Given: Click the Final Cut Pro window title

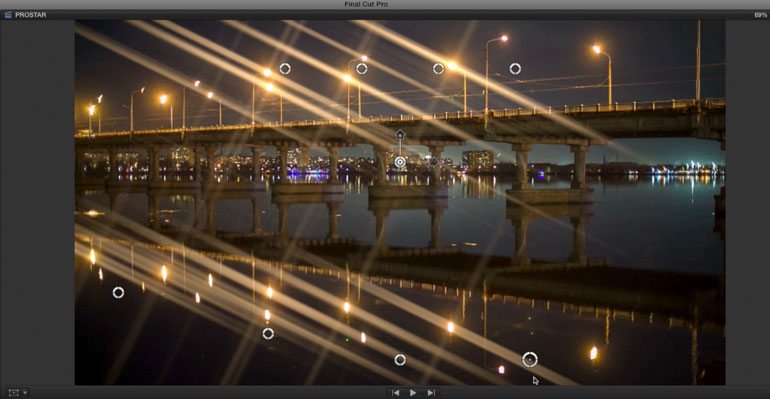Looking at the screenshot, I should [x=366, y=4].
